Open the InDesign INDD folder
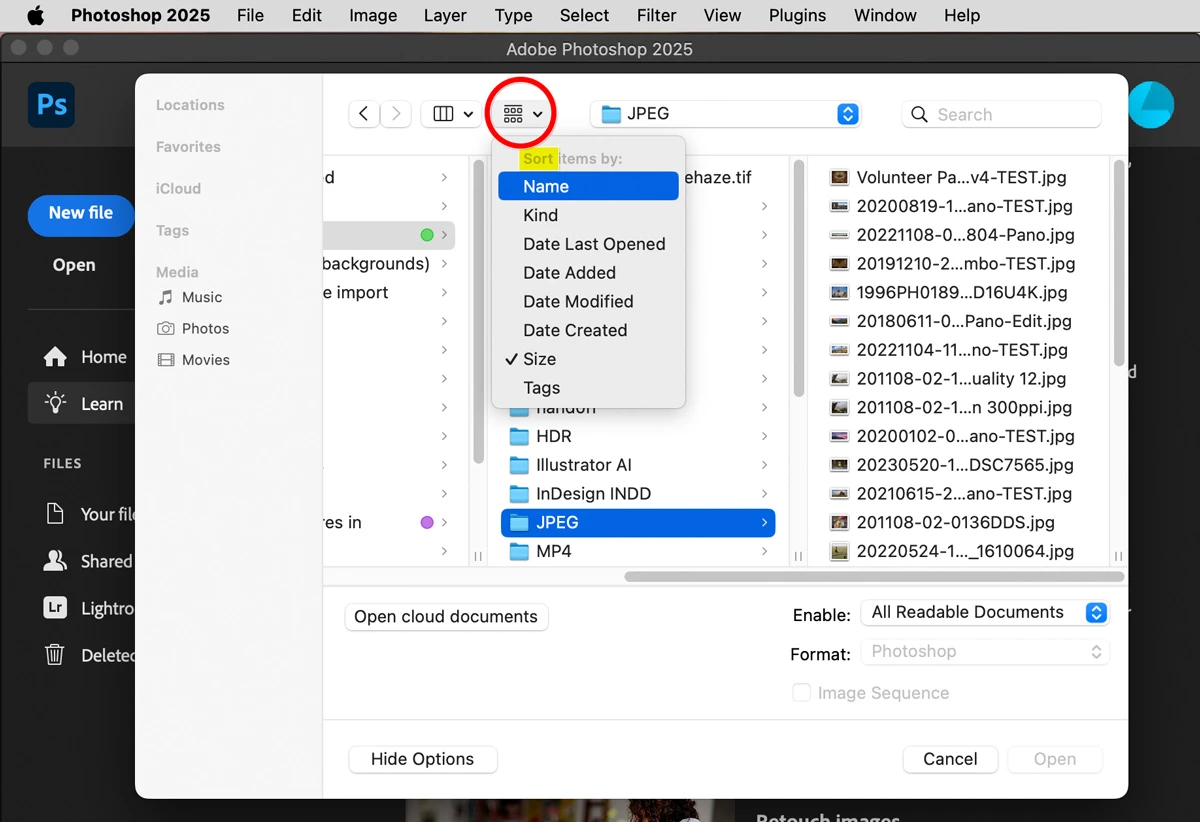Screen dimensions: 1200x822 point(638,494)
